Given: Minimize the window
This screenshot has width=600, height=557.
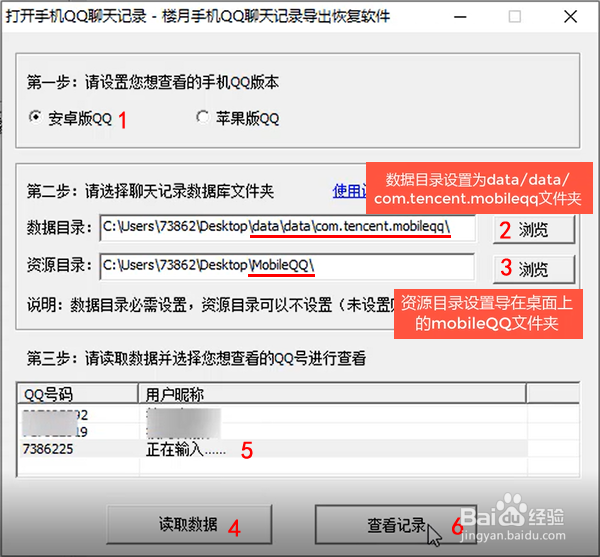Looking at the screenshot, I should tap(460, 17).
